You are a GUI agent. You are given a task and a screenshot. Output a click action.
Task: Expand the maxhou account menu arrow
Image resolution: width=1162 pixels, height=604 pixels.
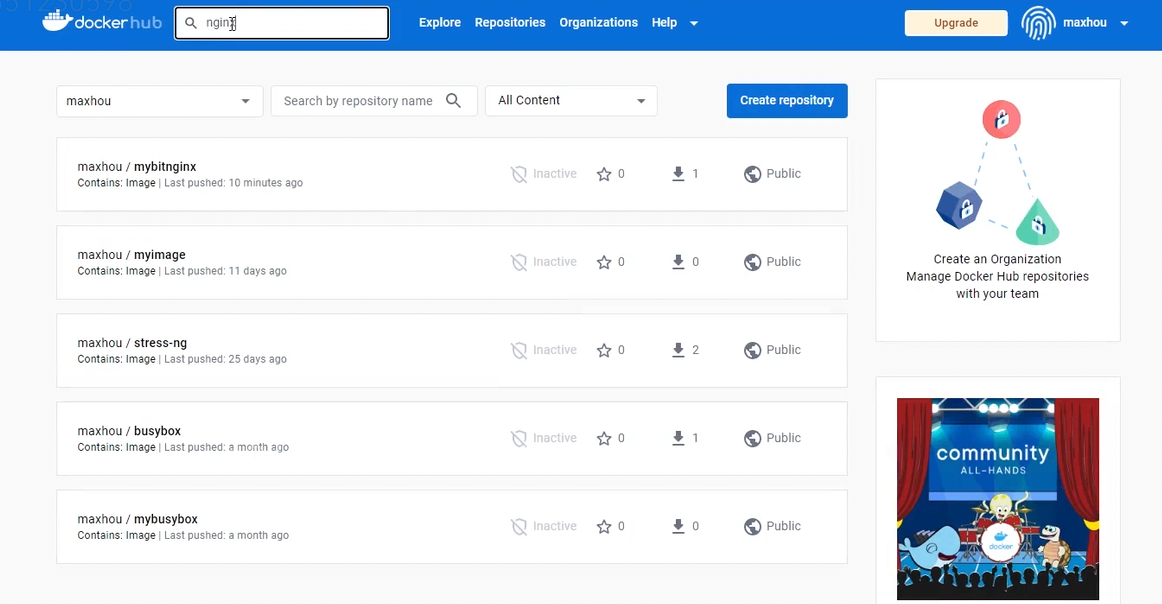(1124, 23)
